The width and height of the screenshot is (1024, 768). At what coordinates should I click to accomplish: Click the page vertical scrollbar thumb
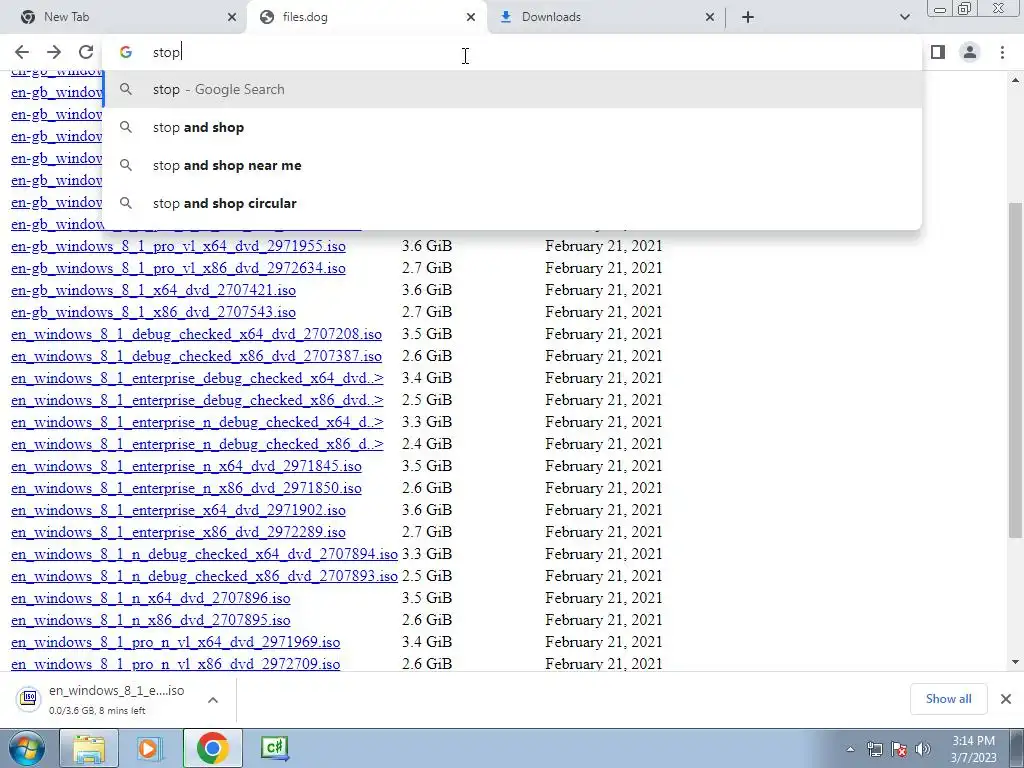pos(1016,370)
